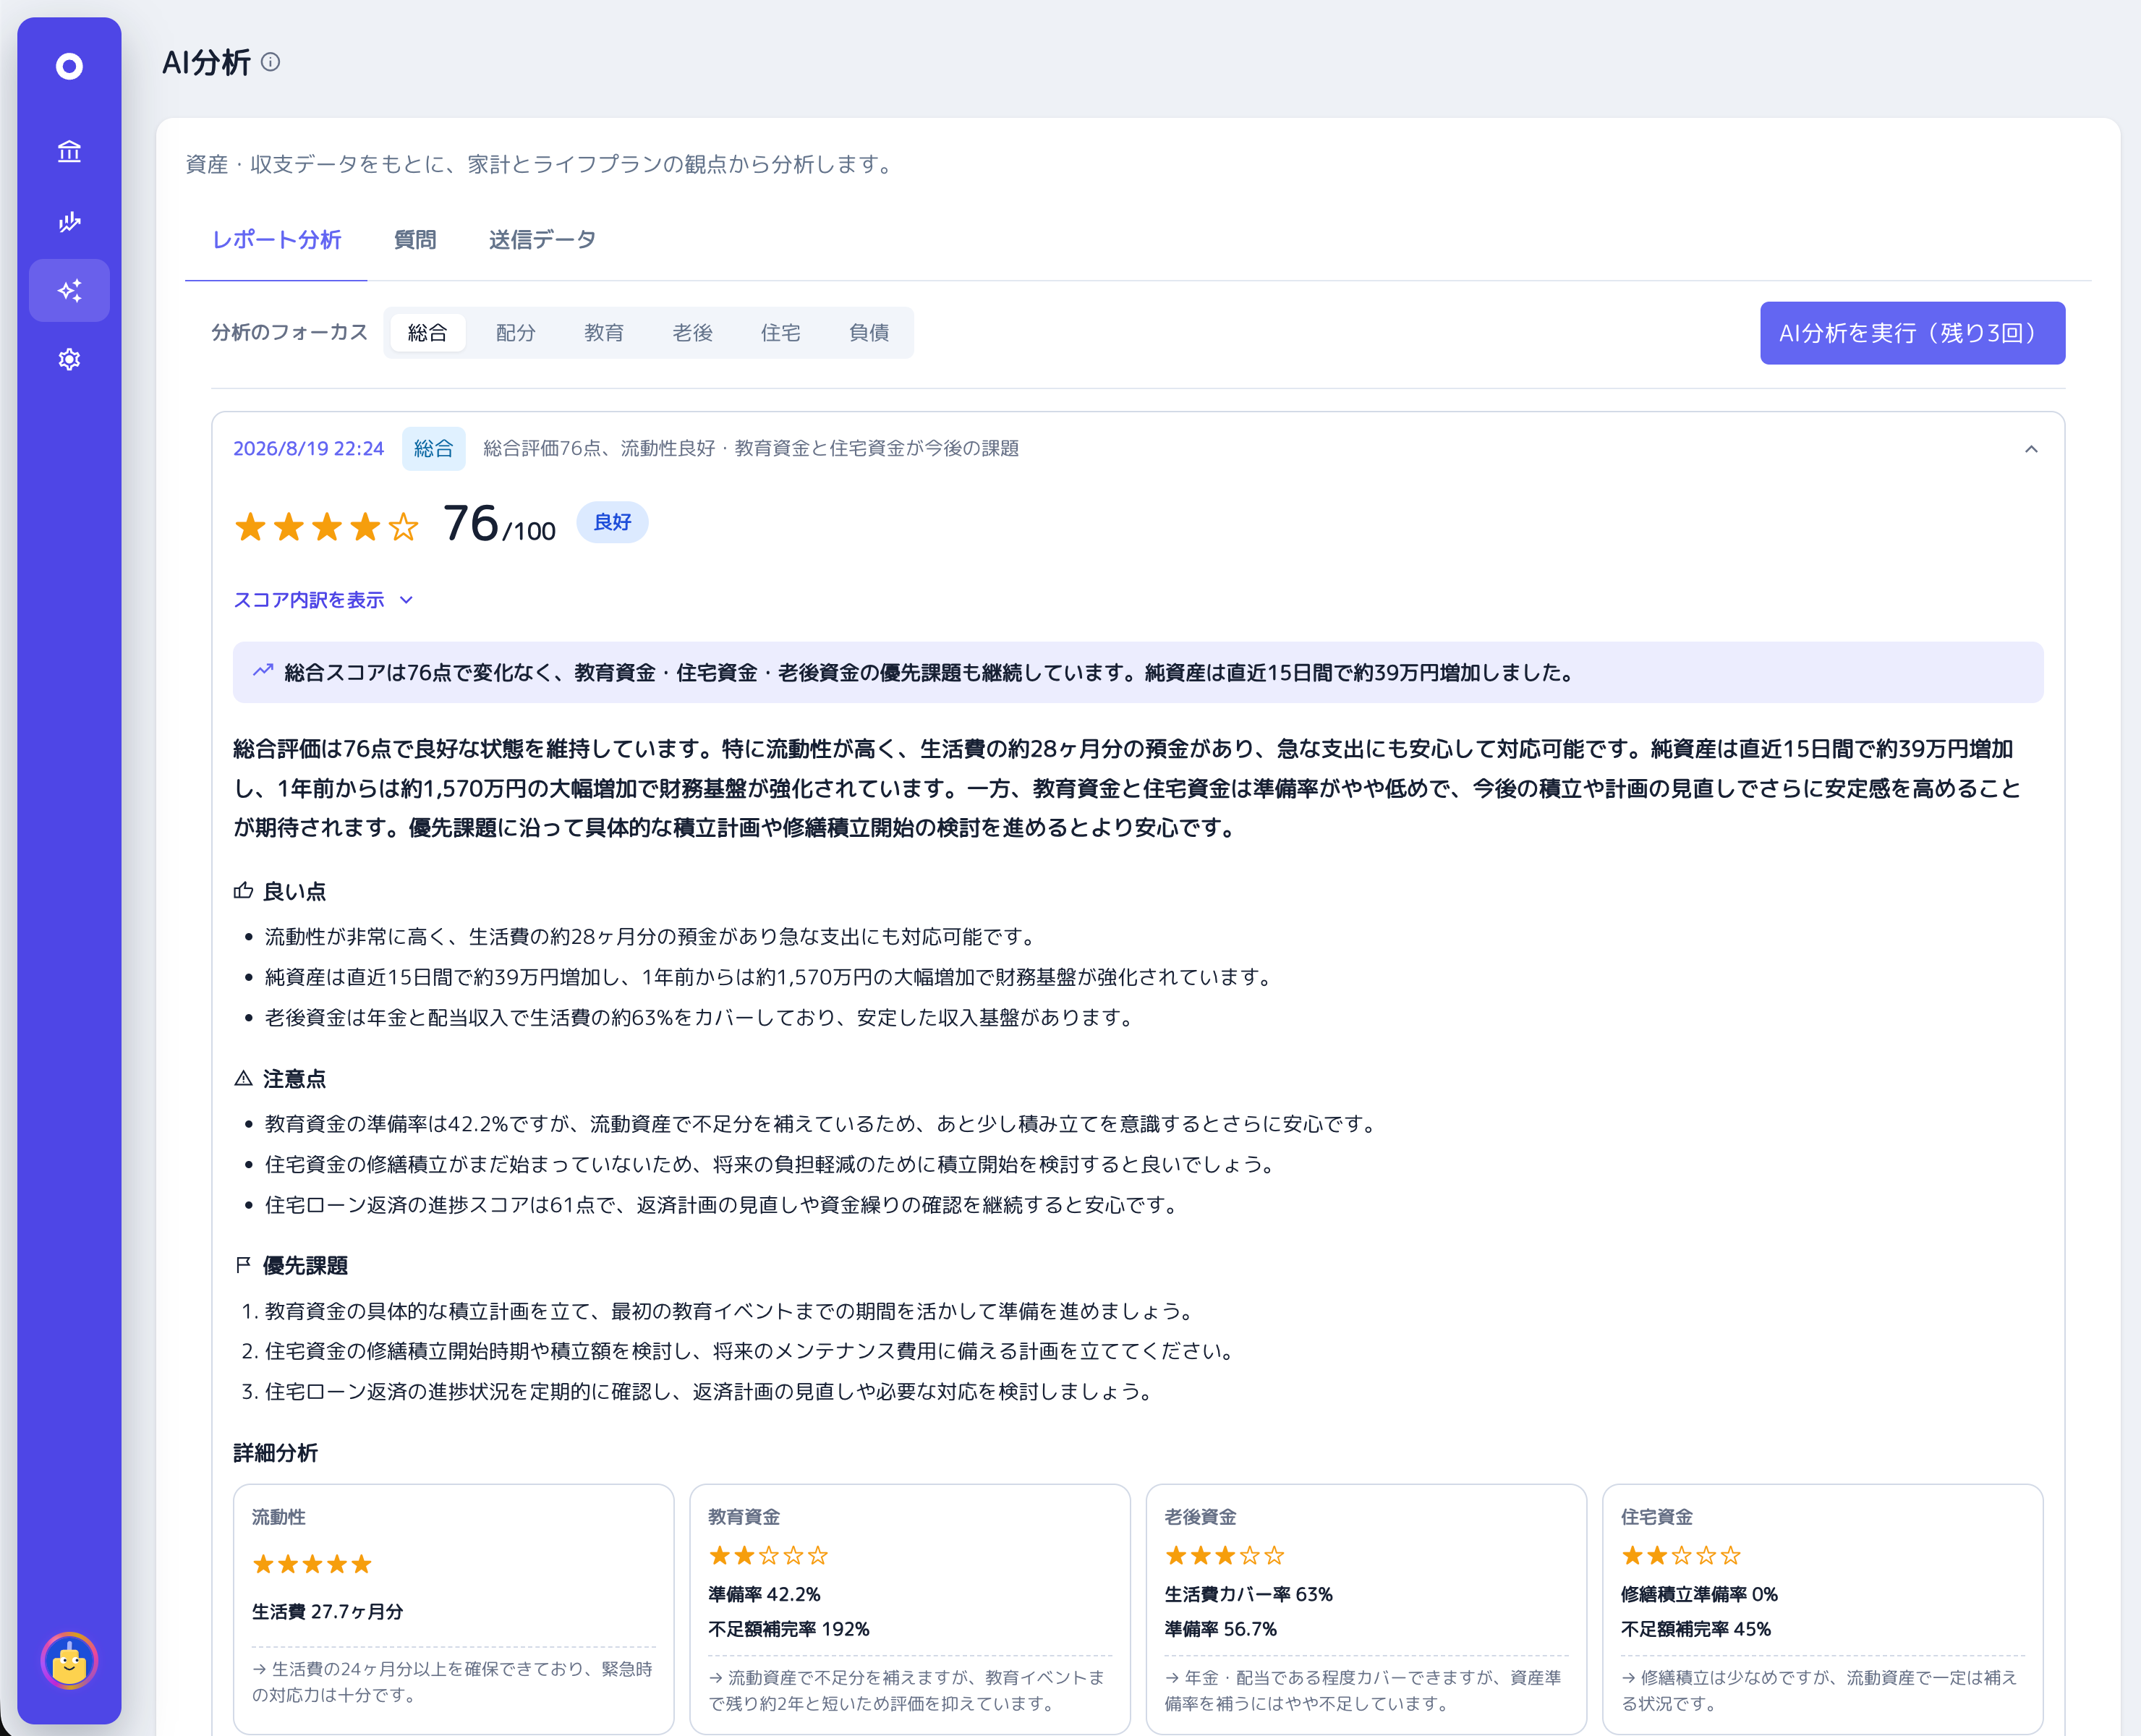Switch to the 送信データ tab

pos(542,240)
